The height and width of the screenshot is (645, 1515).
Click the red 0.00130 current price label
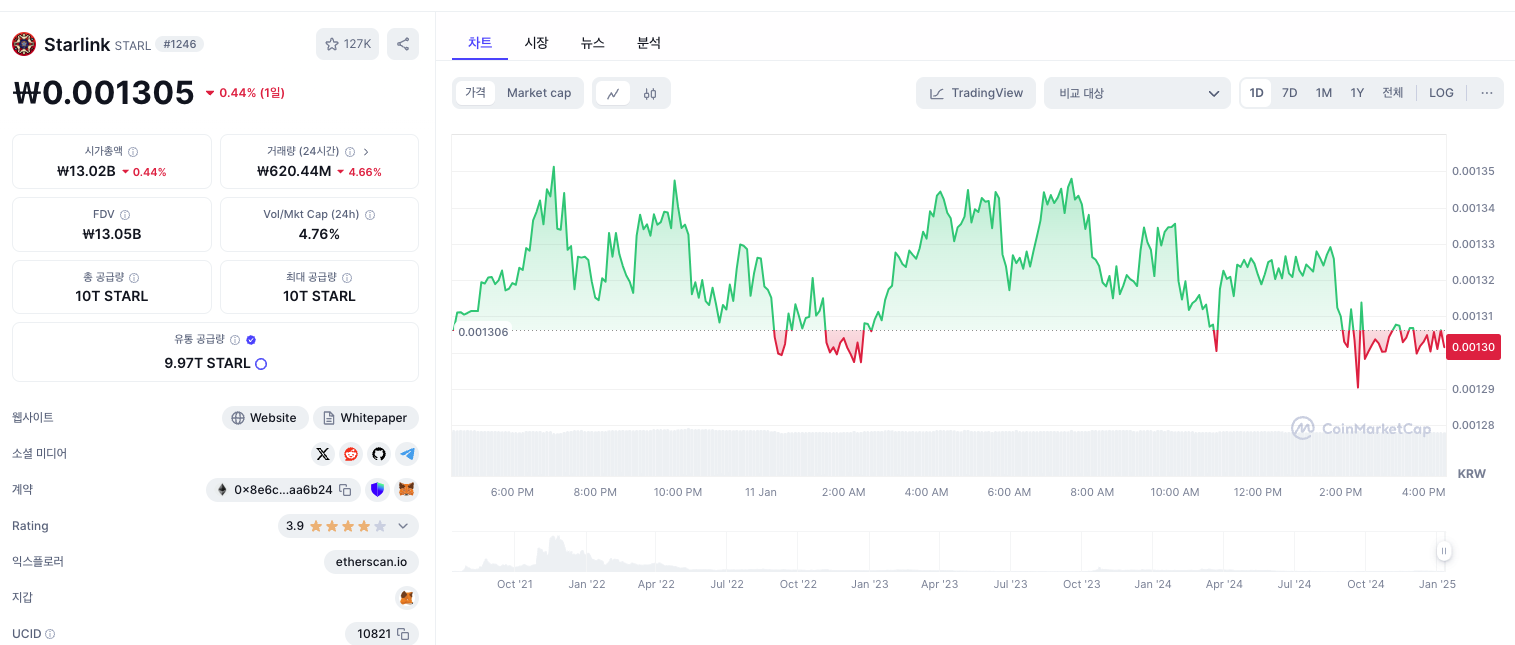(1474, 347)
